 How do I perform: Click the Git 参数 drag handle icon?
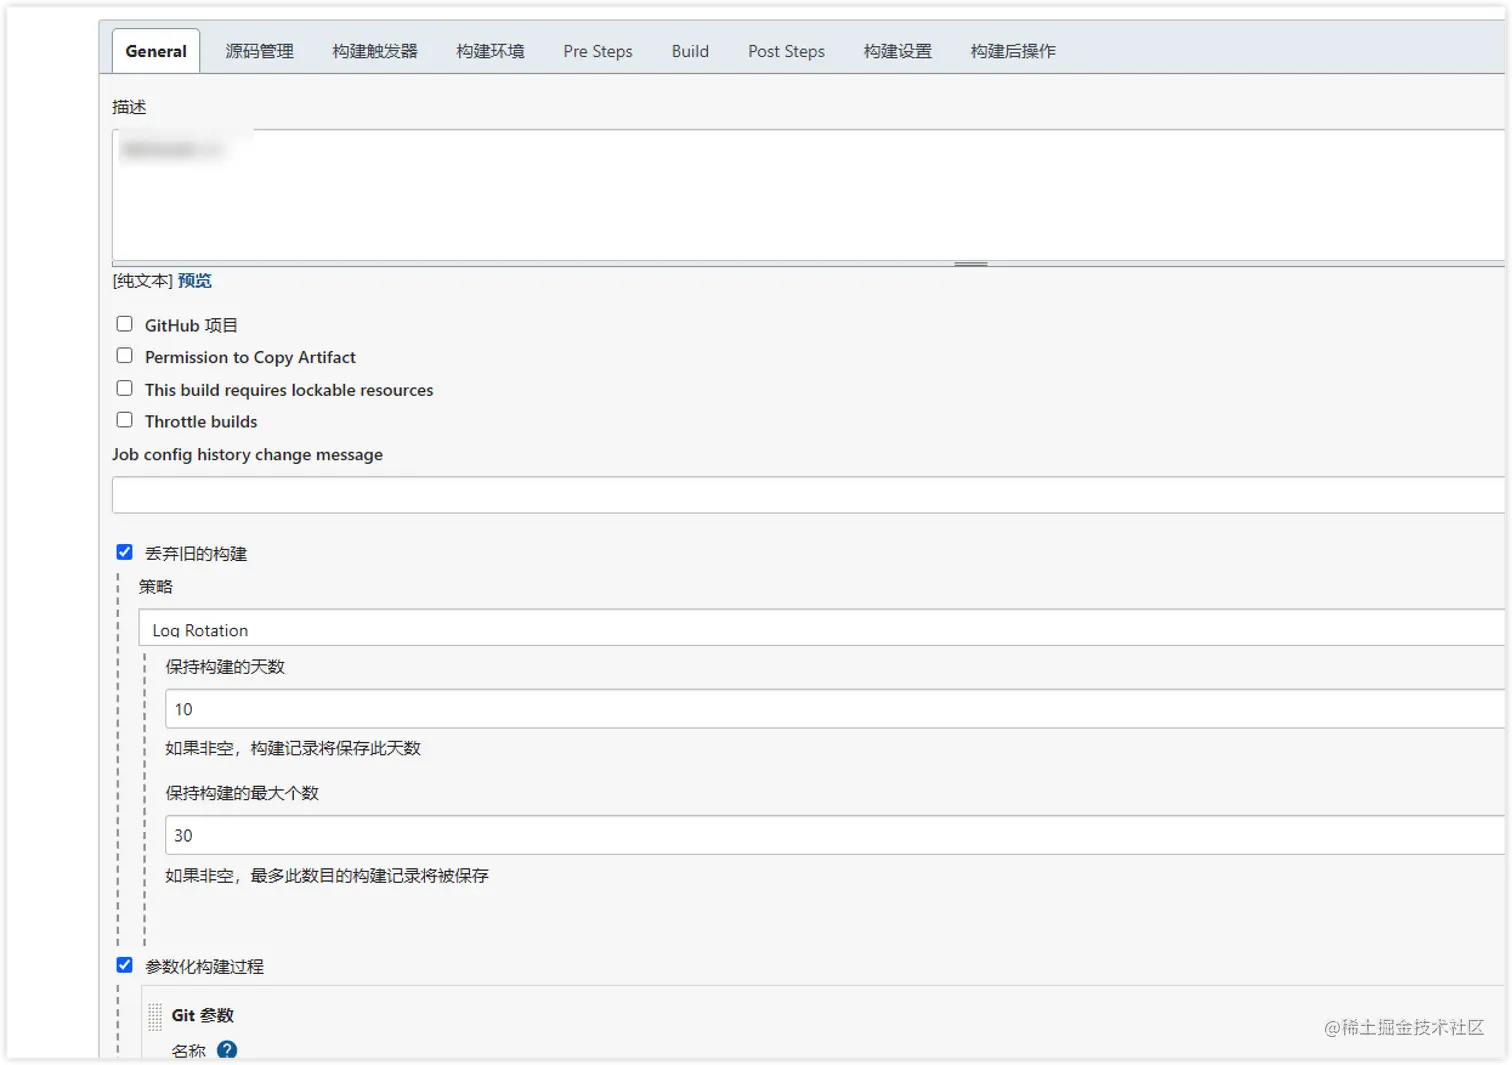[155, 1017]
